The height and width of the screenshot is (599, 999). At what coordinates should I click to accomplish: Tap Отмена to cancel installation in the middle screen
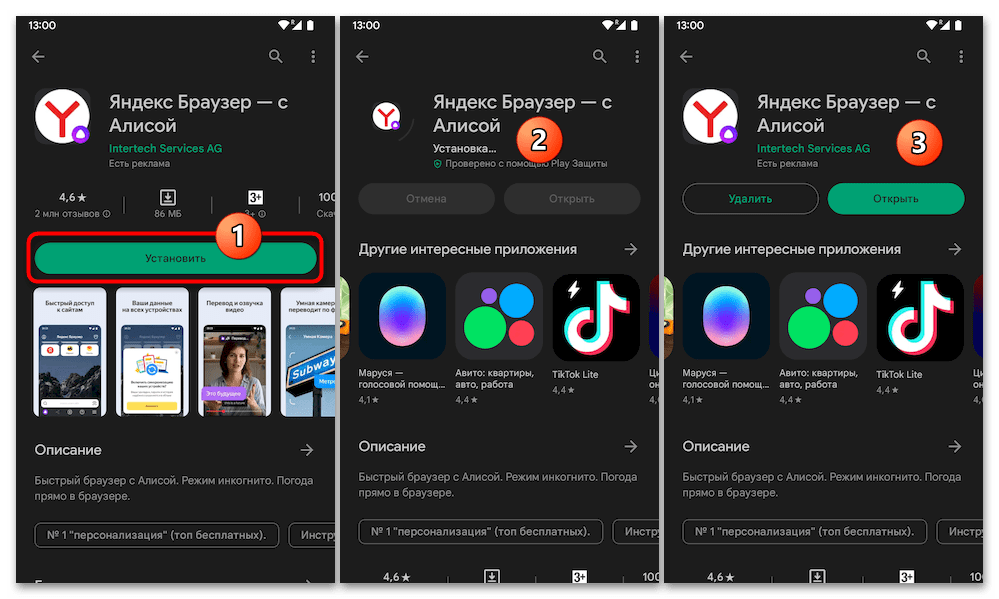(426, 198)
